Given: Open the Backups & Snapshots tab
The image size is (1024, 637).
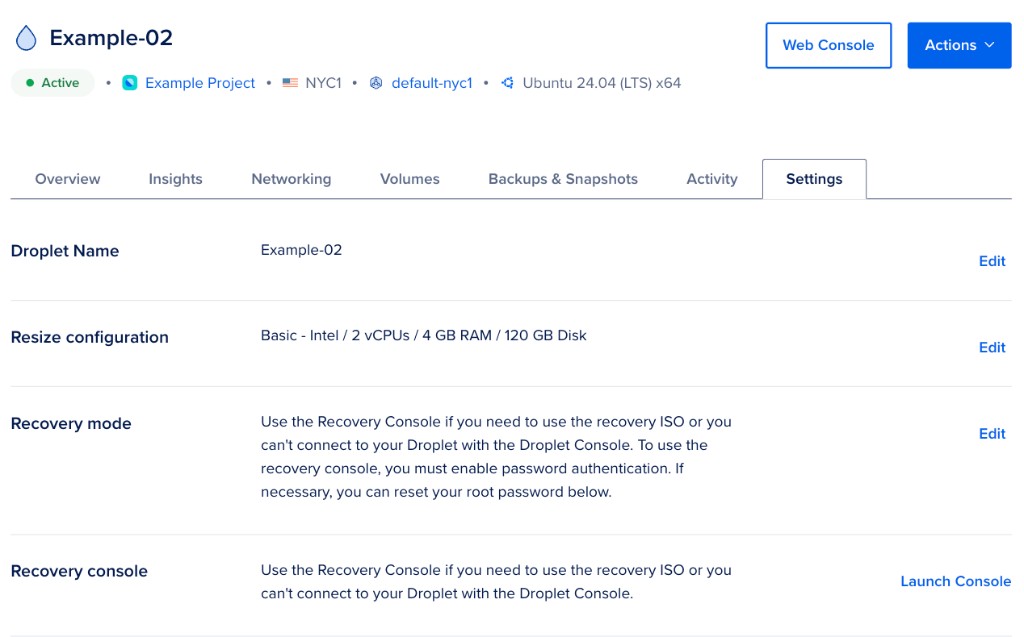Looking at the screenshot, I should pyautogui.click(x=563, y=179).
